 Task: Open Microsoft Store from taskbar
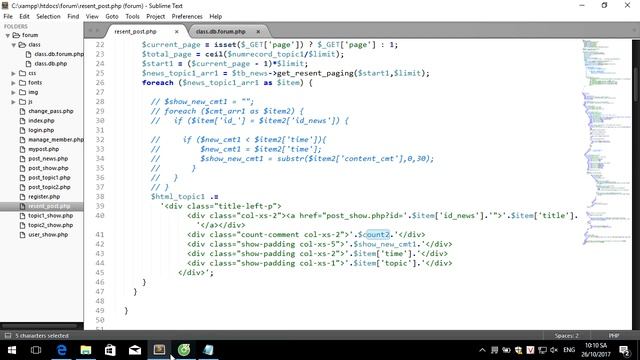click(x=110, y=350)
